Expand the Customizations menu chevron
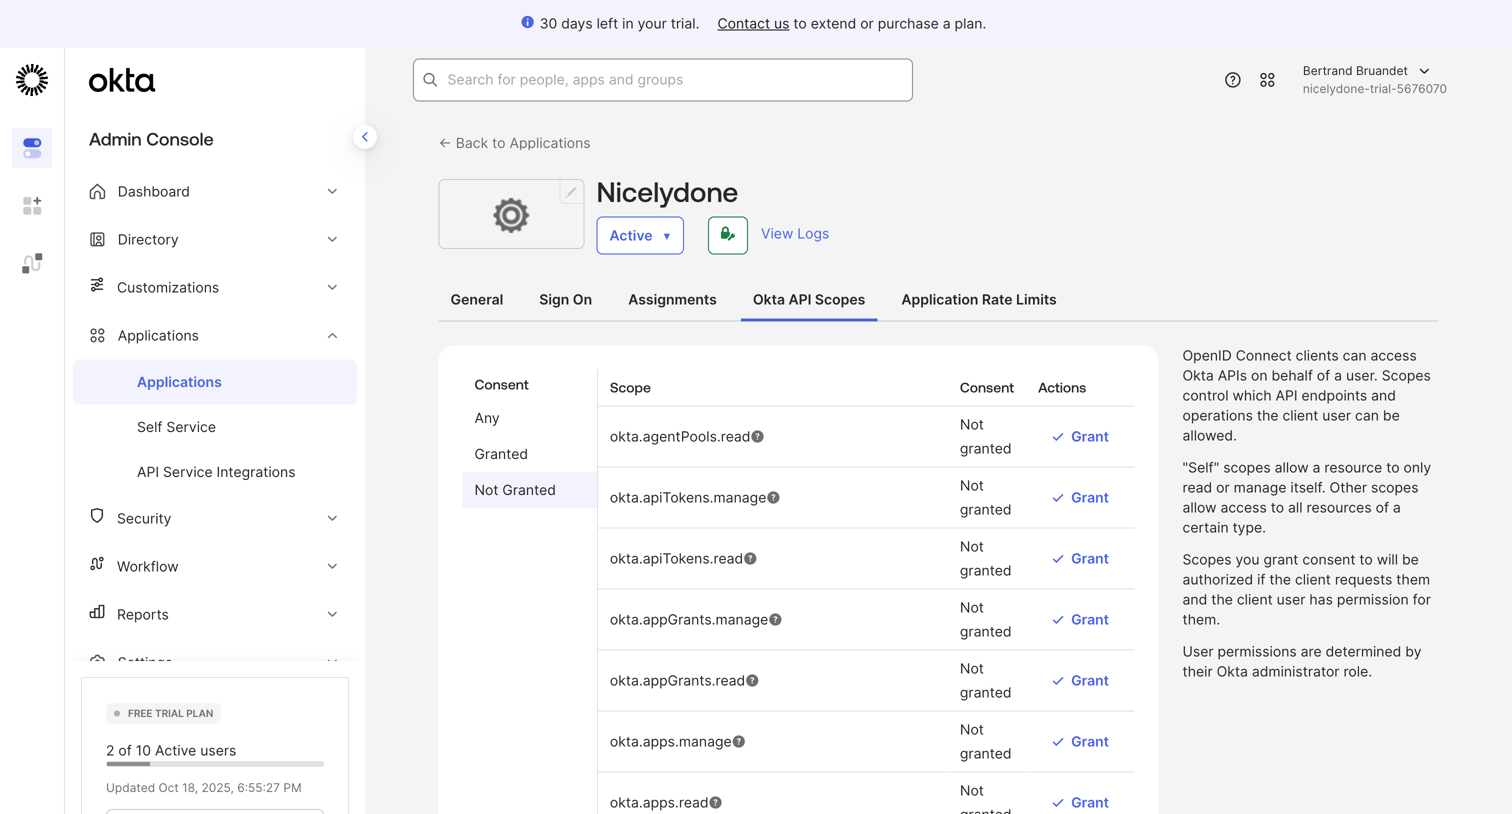1512x814 pixels. [x=332, y=287]
